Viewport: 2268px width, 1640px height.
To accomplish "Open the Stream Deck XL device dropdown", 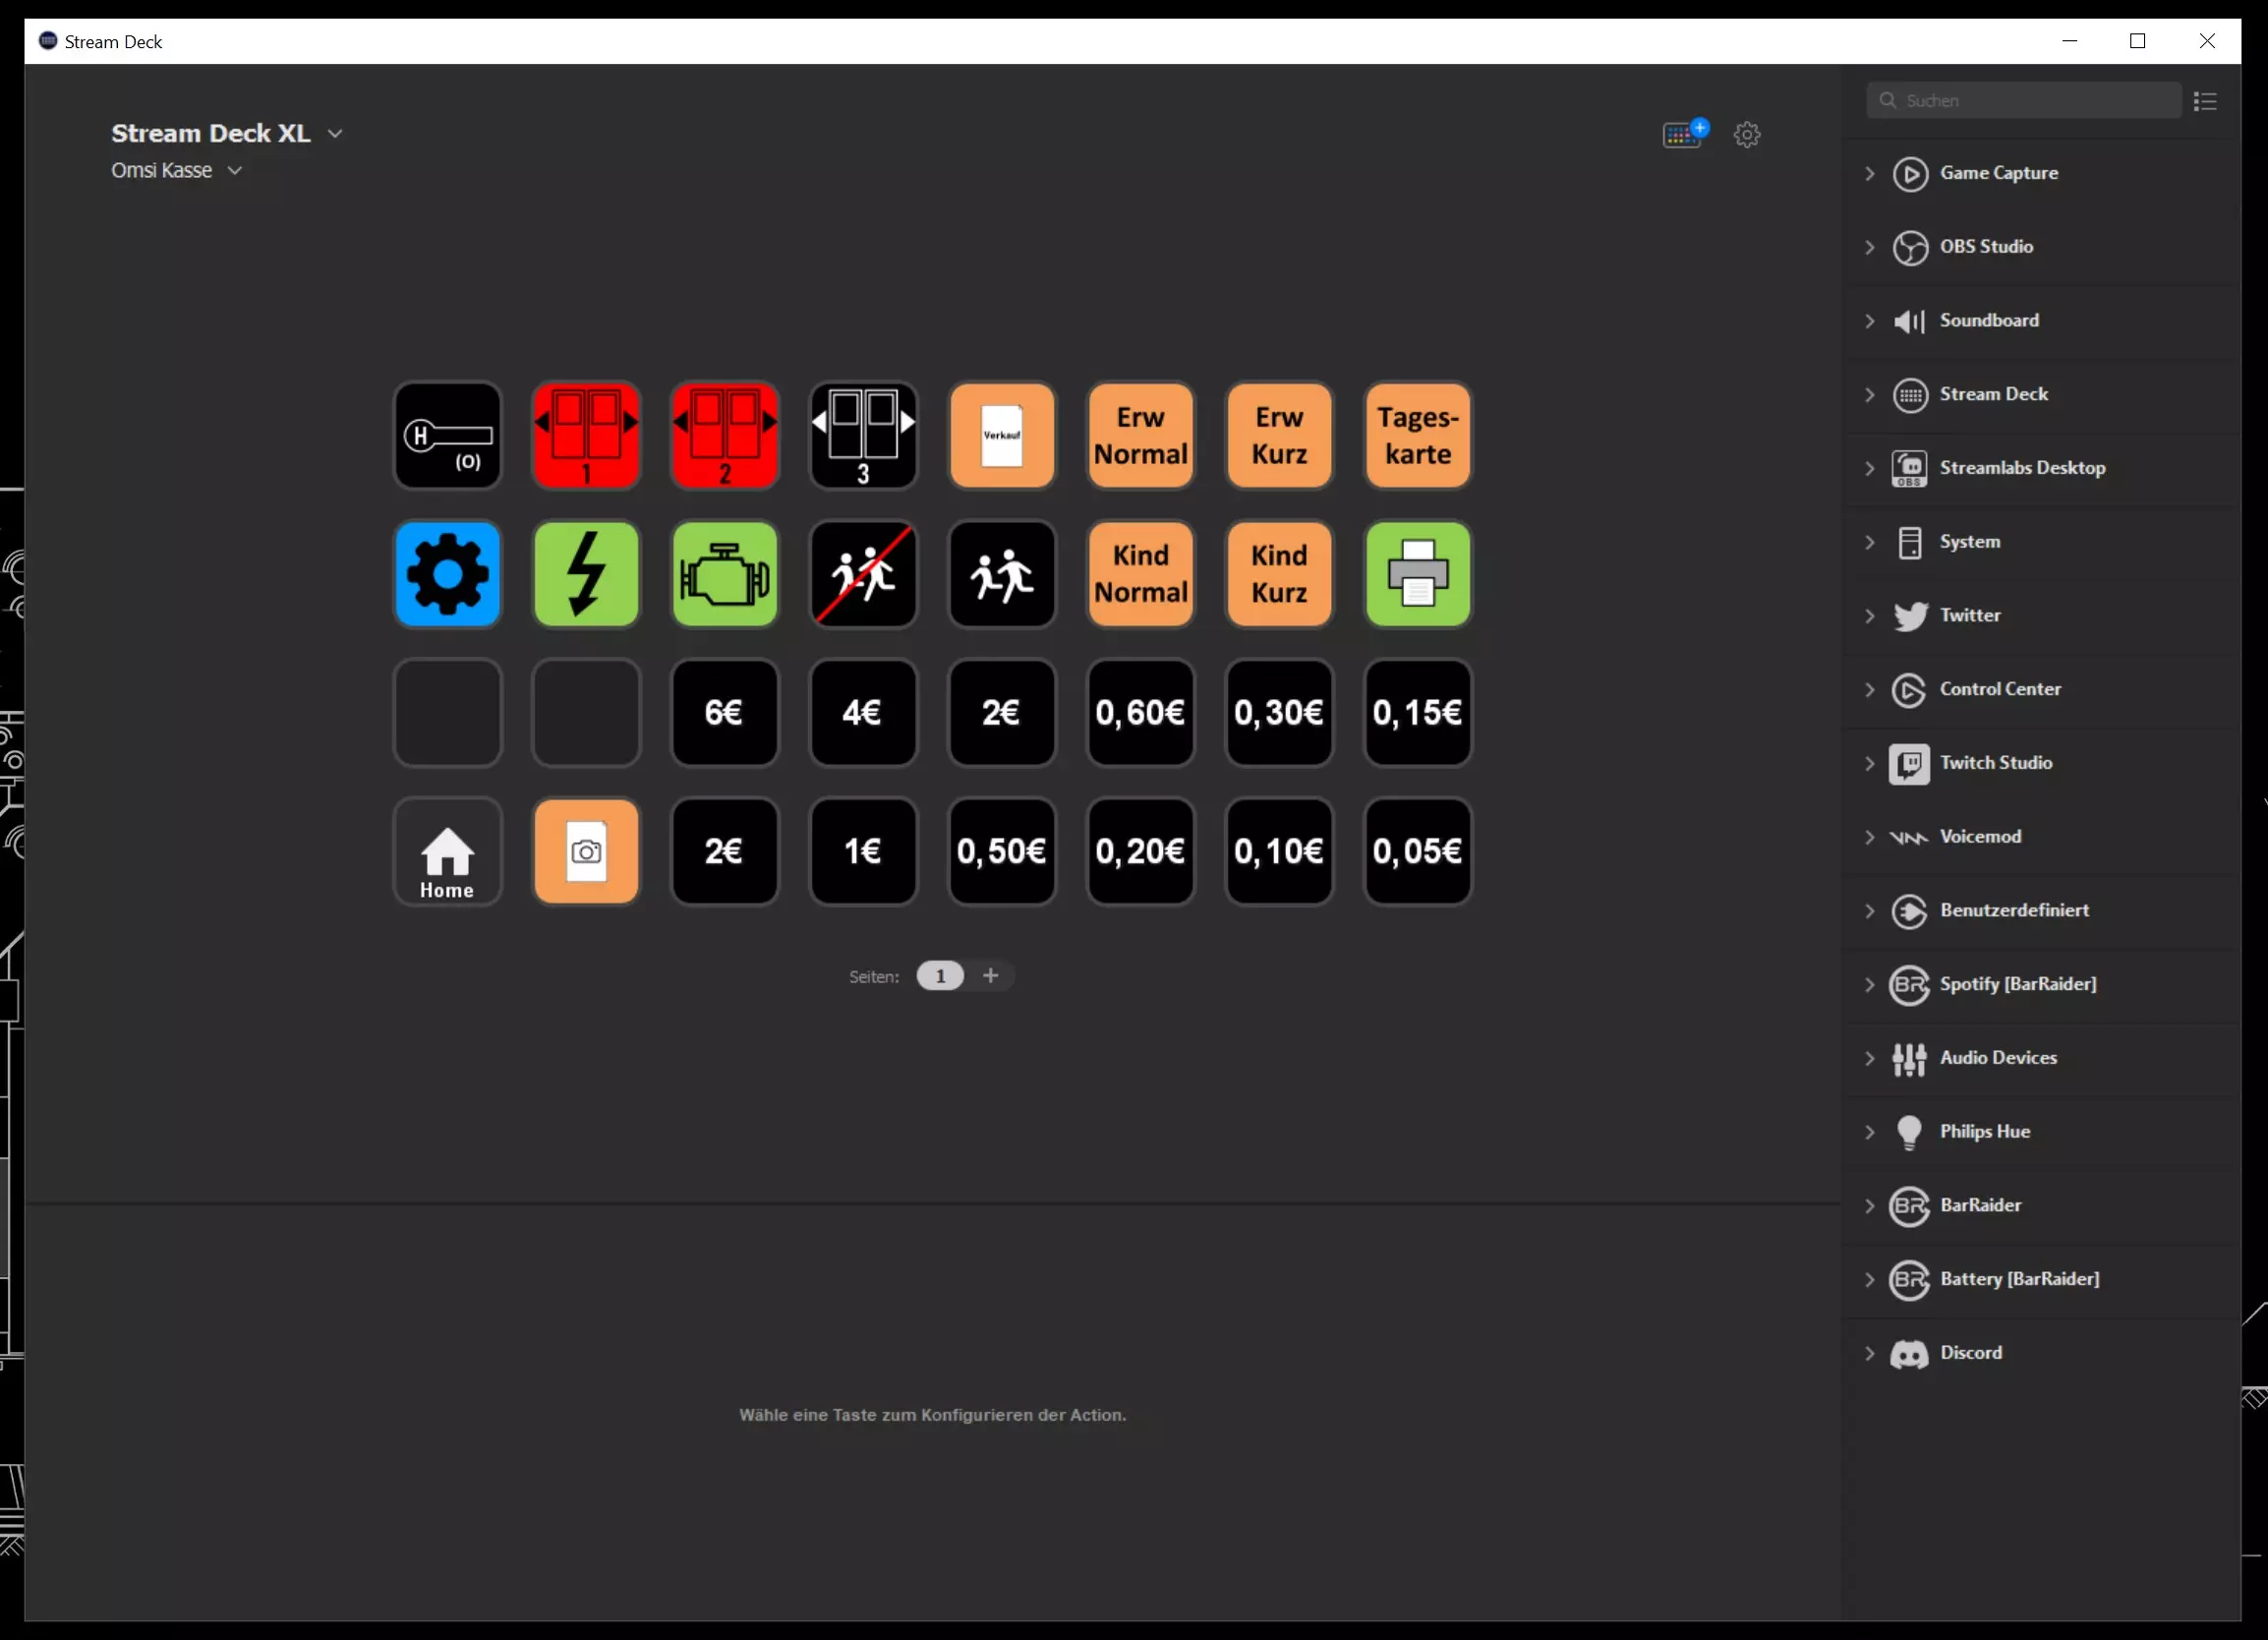I will click(335, 134).
